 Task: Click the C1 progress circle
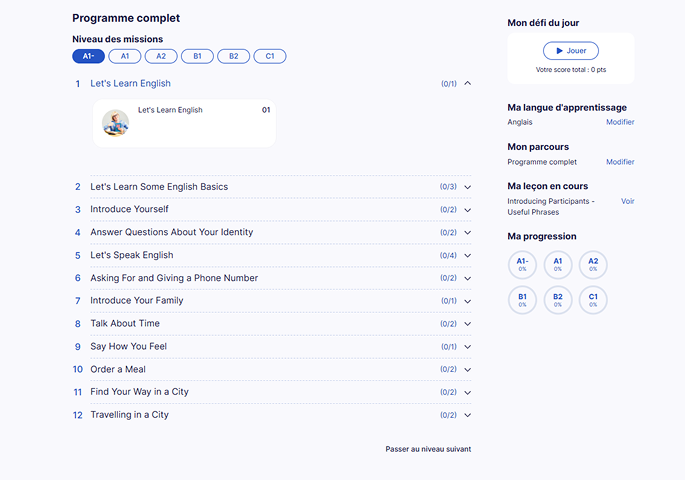point(593,301)
